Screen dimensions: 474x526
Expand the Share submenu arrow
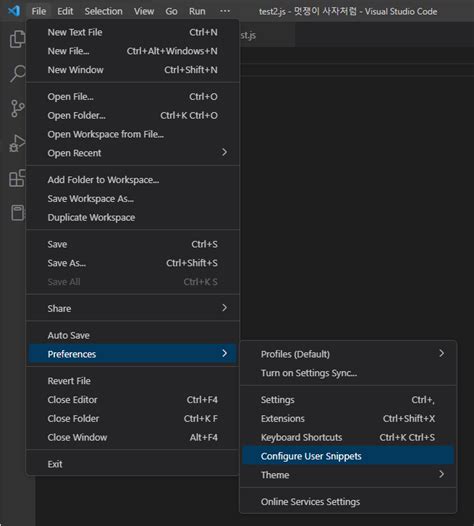click(224, 308)
